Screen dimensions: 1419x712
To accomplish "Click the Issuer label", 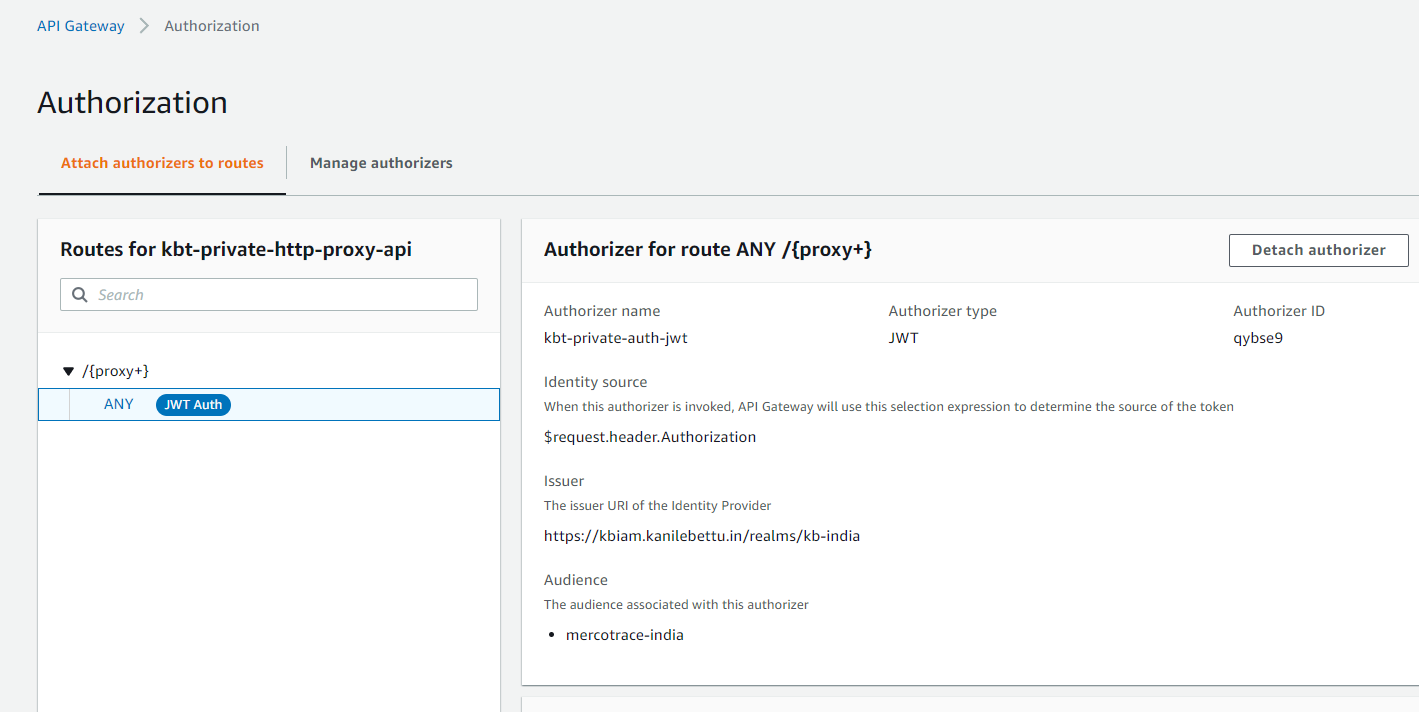I will [564, 481].
